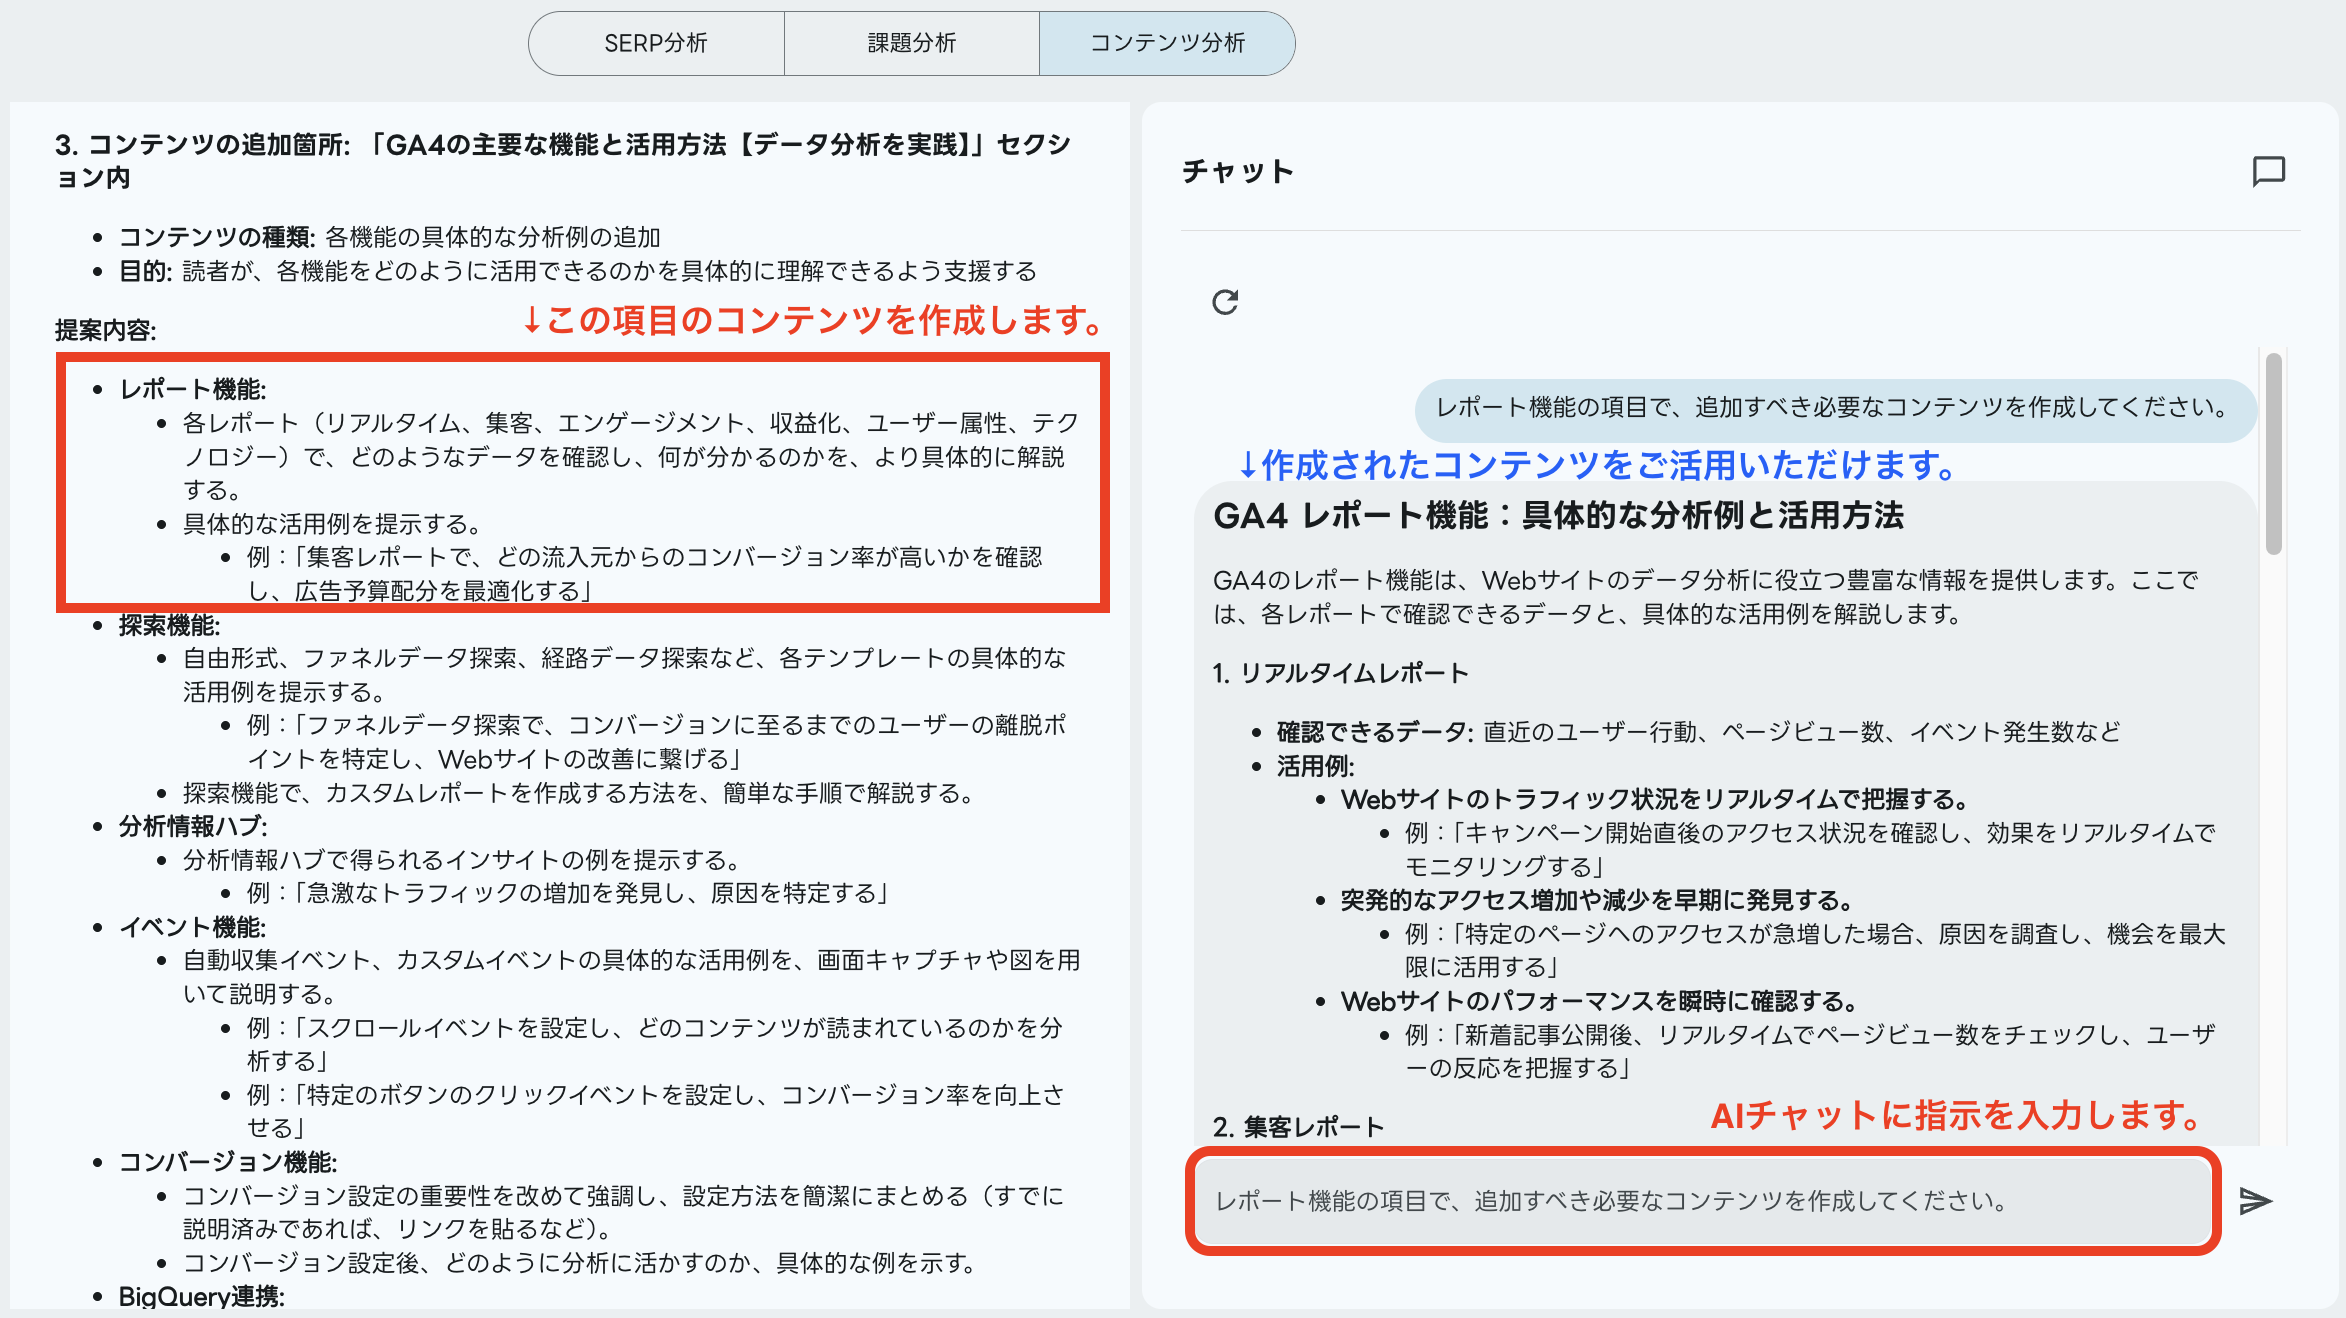The height and width of the screenshot is (1318, 2346).
Task: Click the コンテンツの種類 bullet line
Action: pyautogui.click(x=390, y=237)
